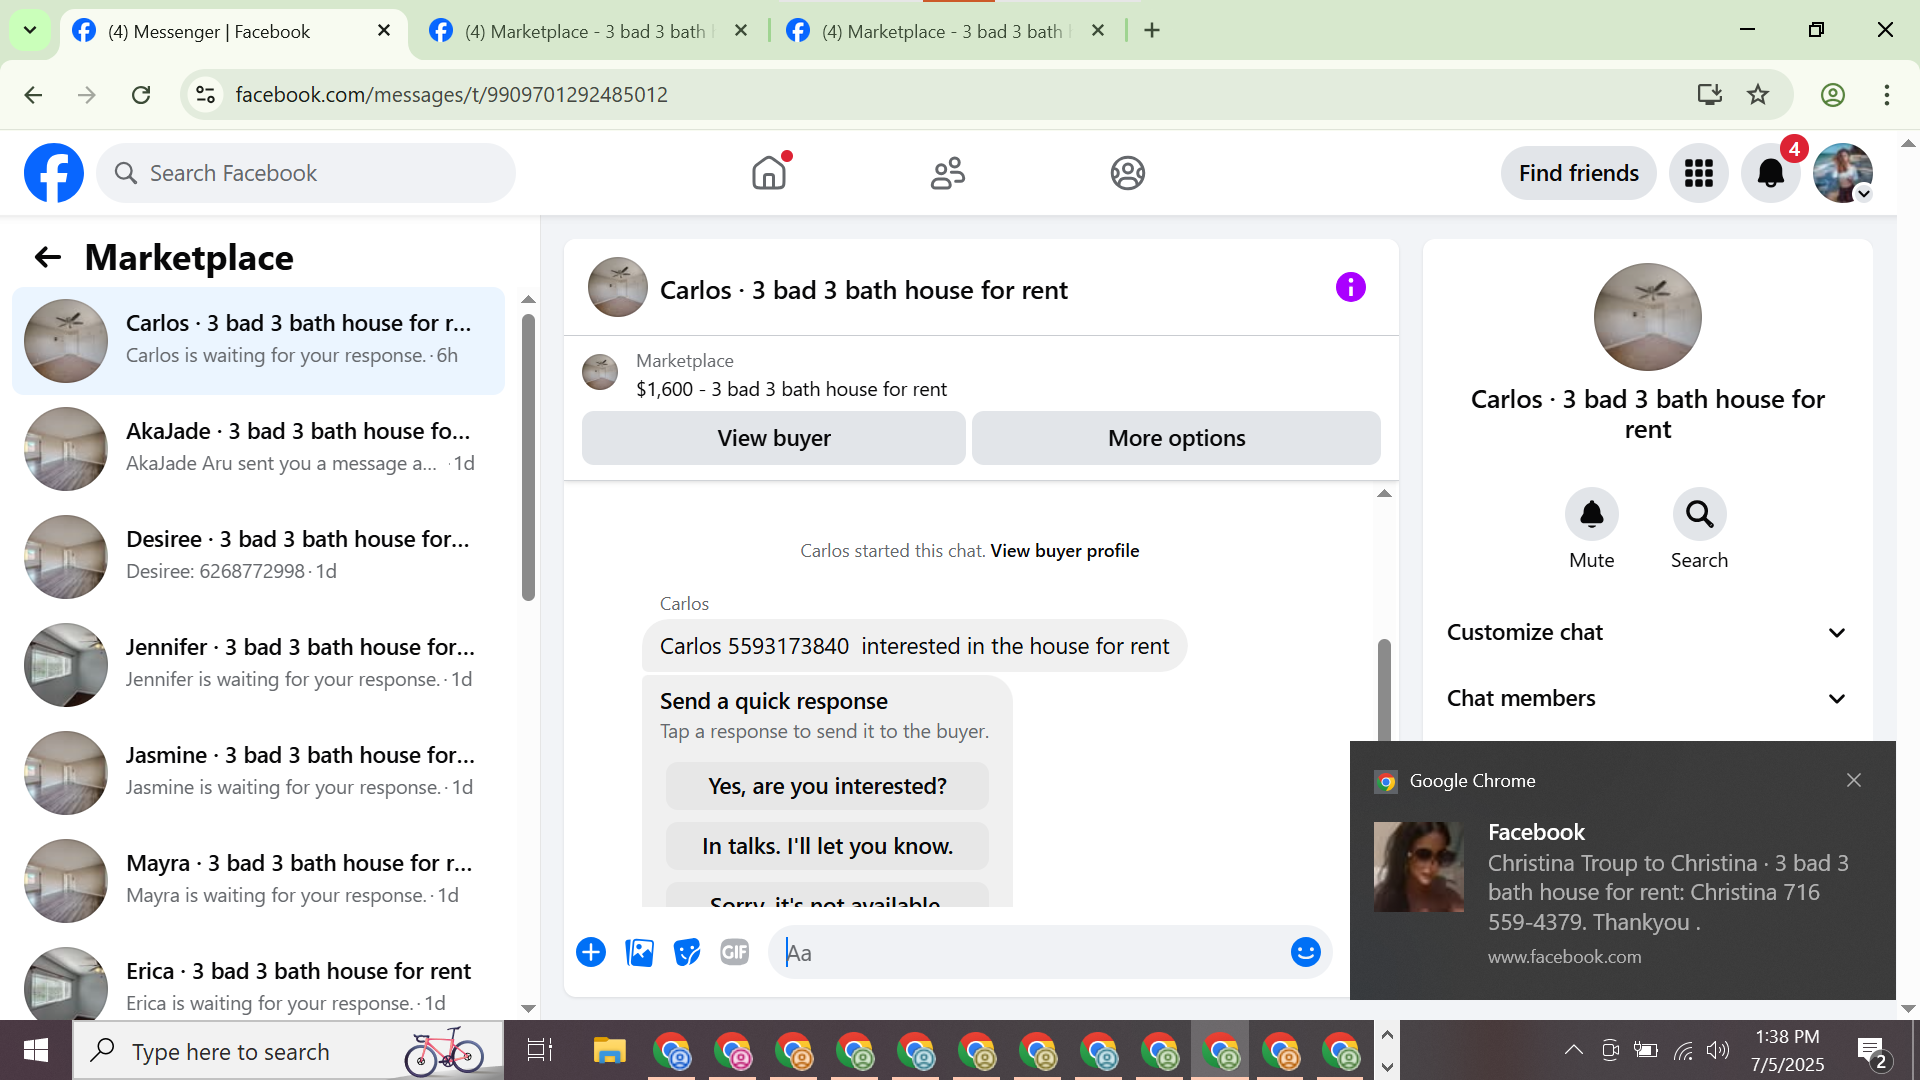1920x1080 pixels.
Task: Open the Friends icon in top navigation
Action: click(947, 173)
